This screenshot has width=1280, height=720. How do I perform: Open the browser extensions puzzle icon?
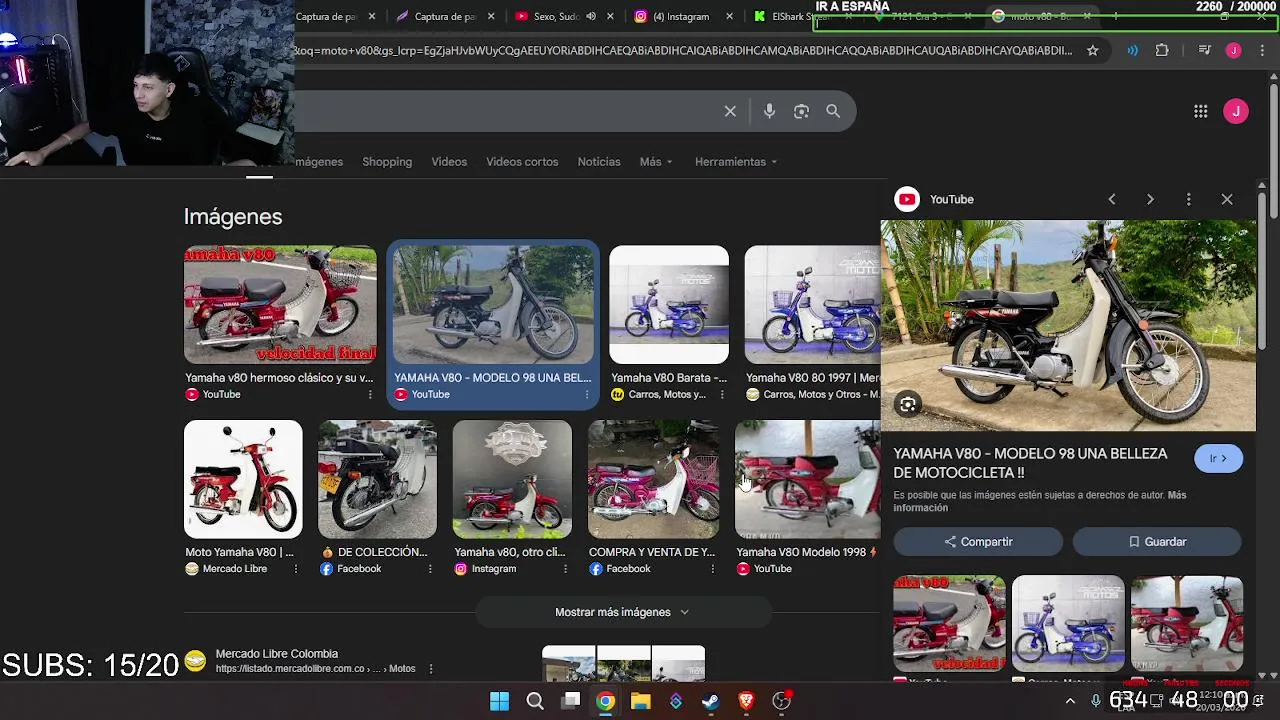(1162, 50)
